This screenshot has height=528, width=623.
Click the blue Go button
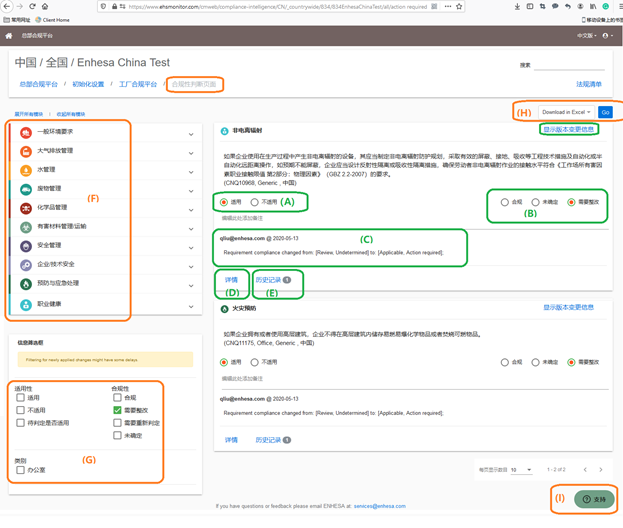[605, 112]
